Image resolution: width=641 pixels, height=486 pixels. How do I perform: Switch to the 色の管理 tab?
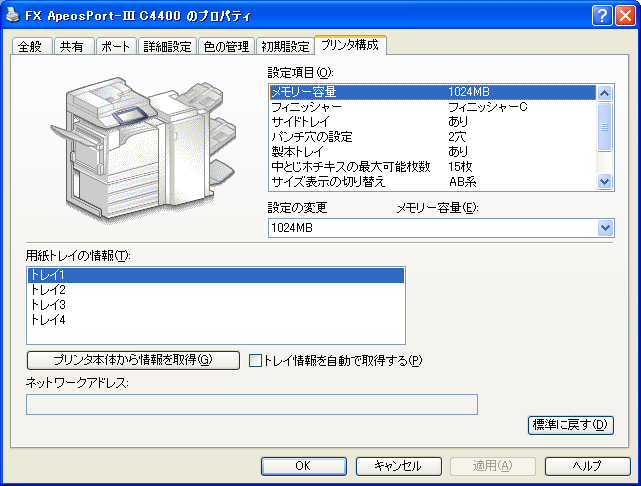(x=226, y=46)
